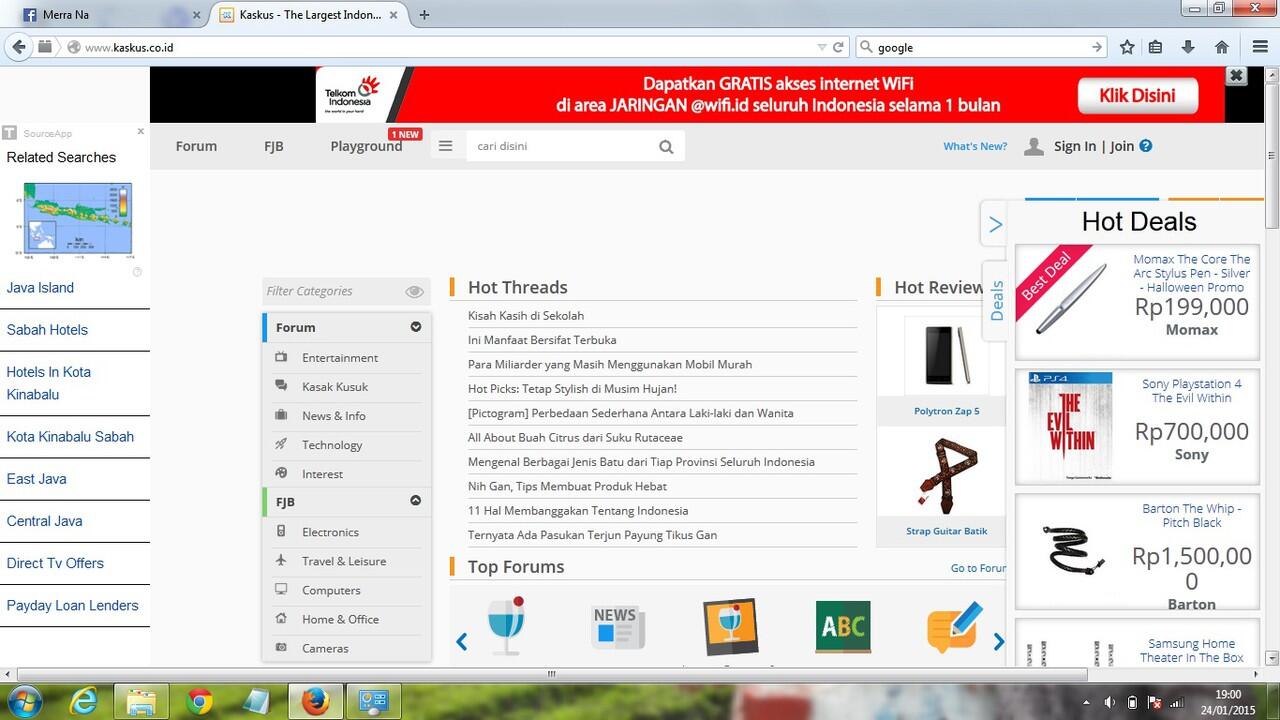Click the Firefox google search box

coord(982,47)
